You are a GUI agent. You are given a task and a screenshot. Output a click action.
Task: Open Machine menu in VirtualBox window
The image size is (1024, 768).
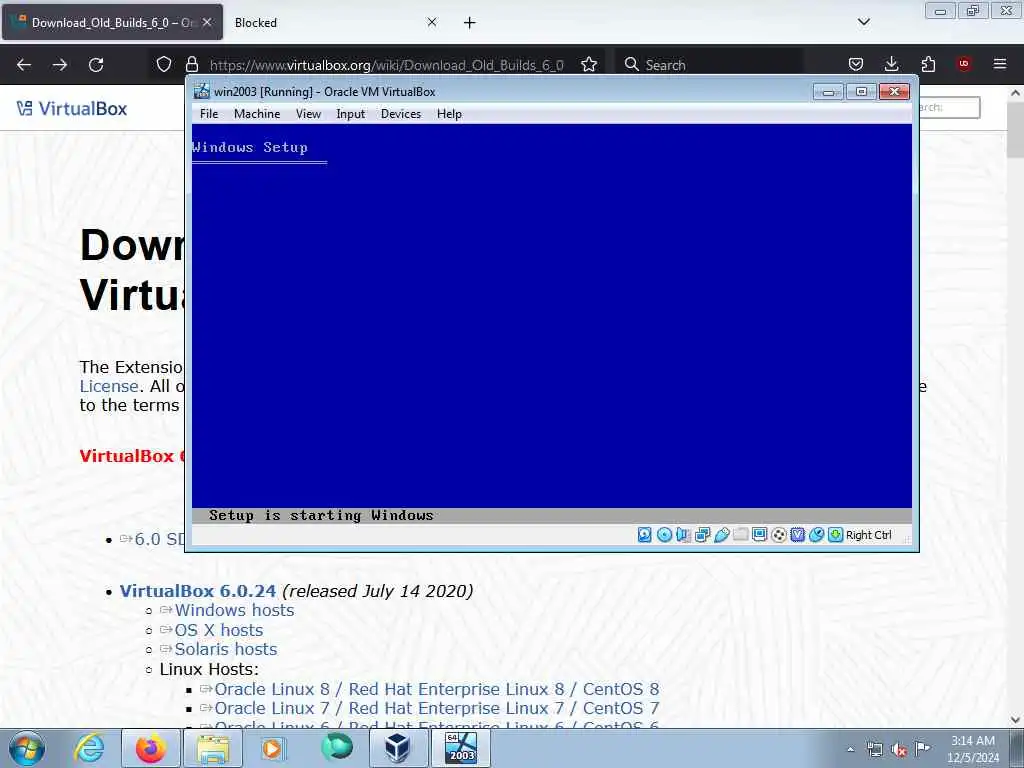[257, 114]
